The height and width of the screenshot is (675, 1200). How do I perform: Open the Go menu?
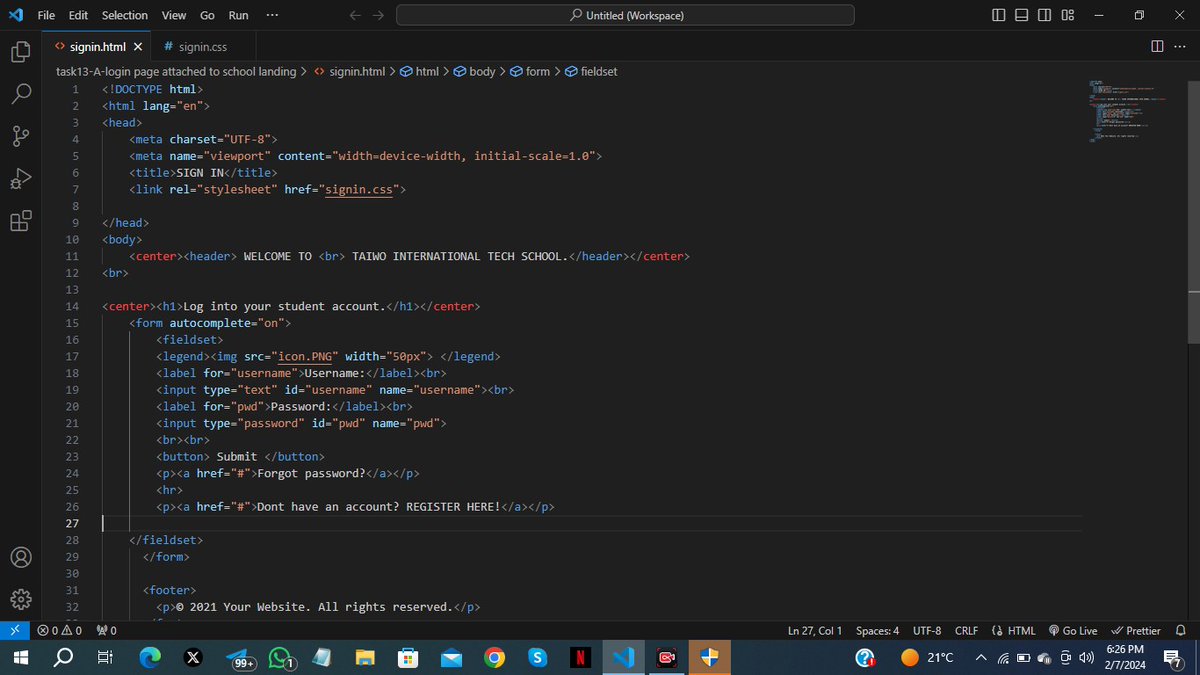point(207,15)
